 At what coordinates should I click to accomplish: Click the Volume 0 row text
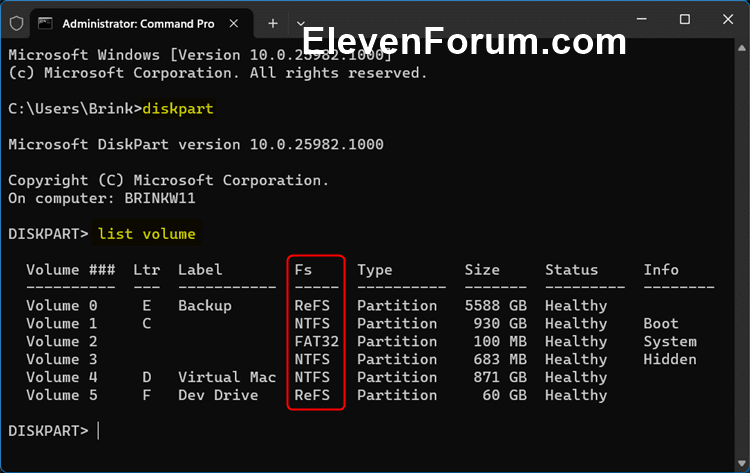62,306
